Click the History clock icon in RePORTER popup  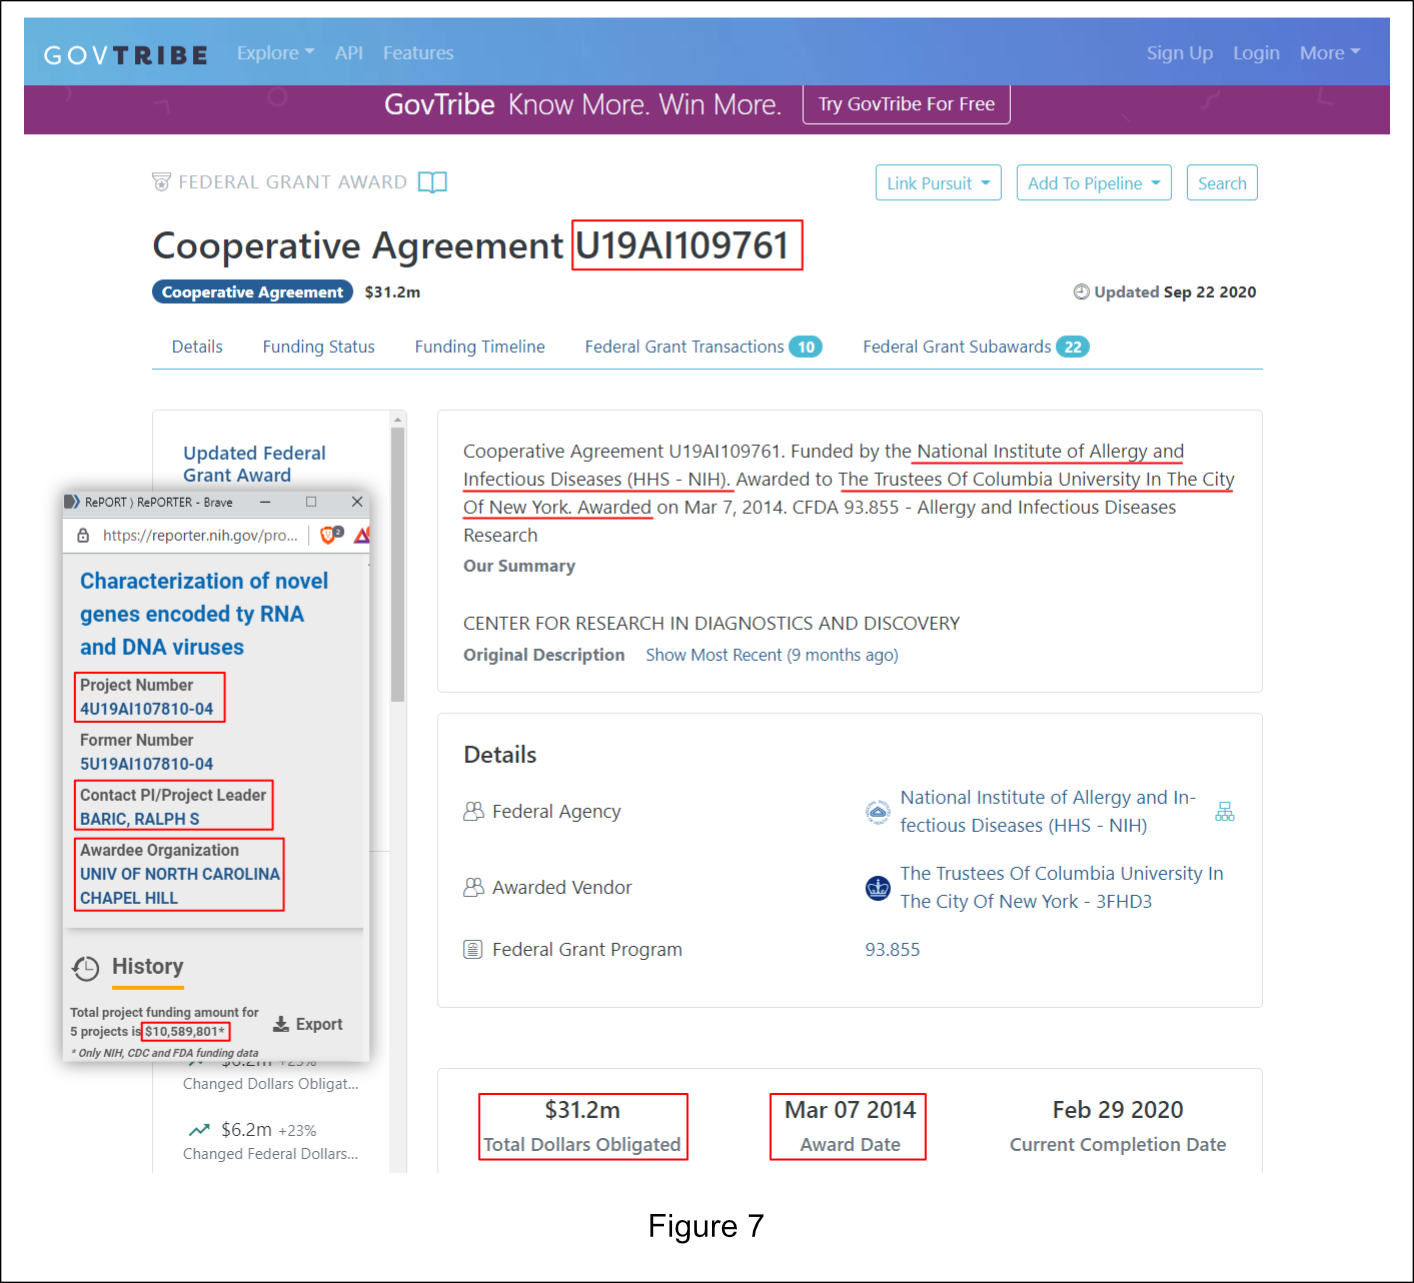86,968
